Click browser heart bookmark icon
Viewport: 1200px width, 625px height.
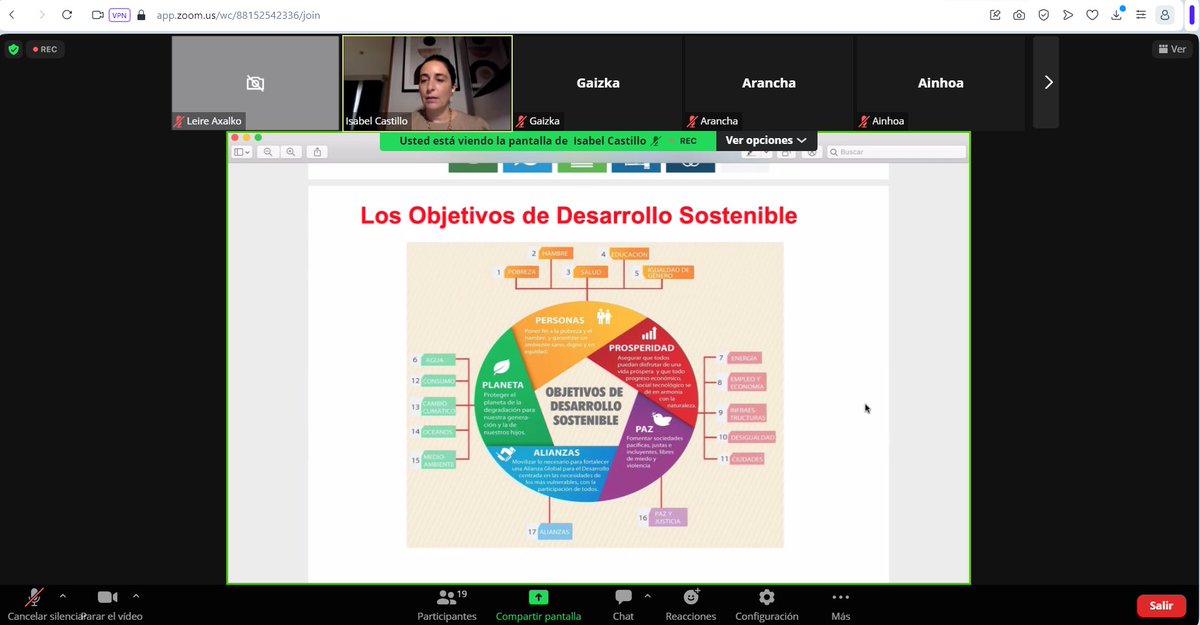[x=1092, y=15]
